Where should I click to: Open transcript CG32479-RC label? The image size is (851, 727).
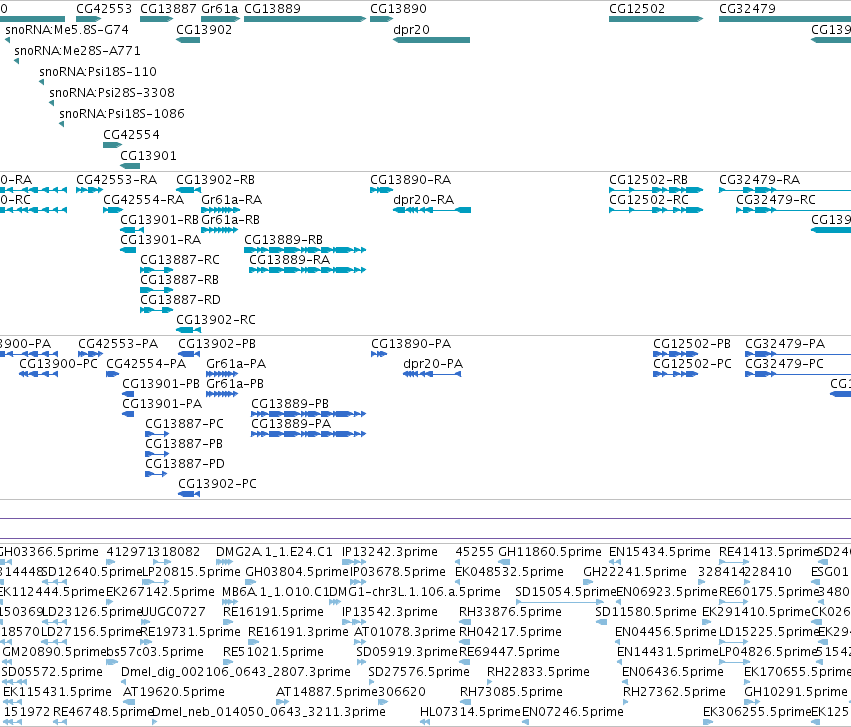point(776,200)
